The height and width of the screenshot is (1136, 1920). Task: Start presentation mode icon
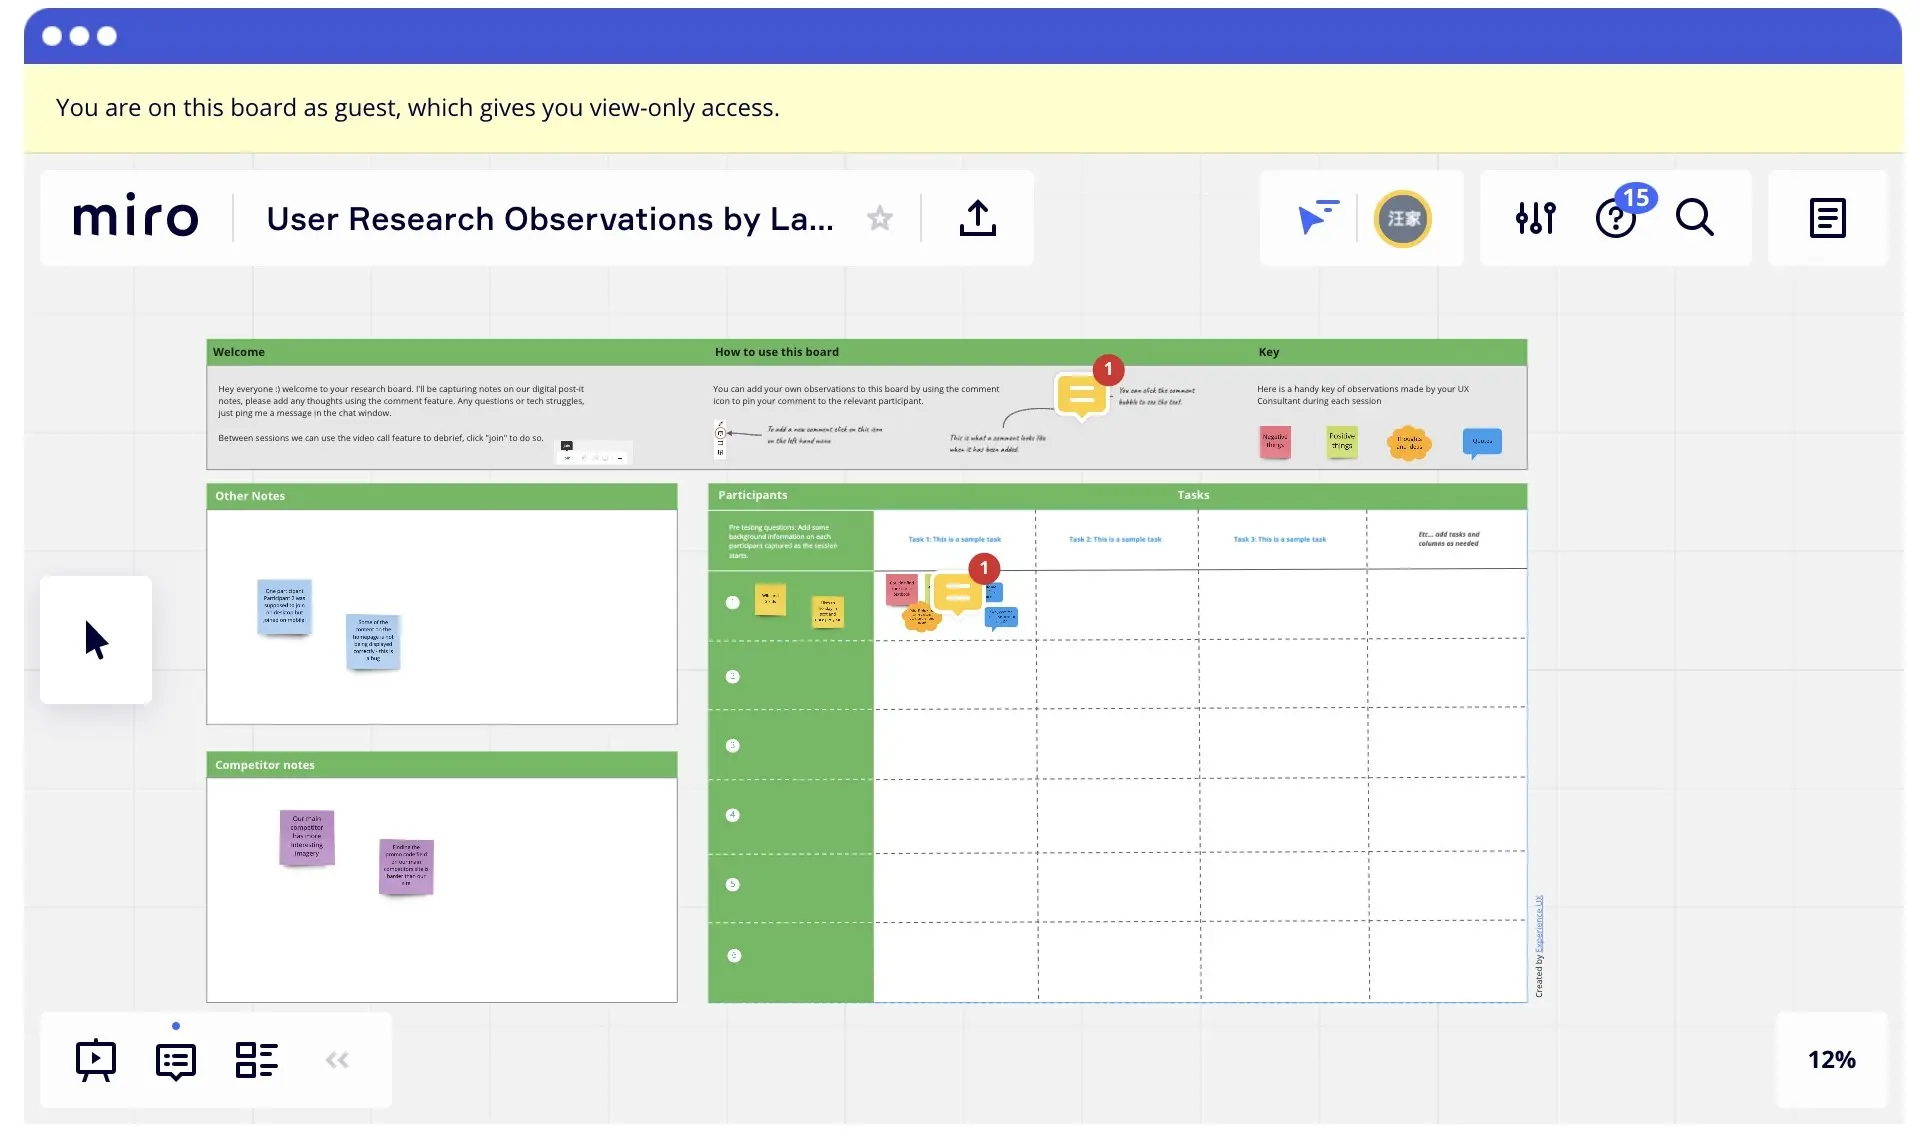(96, 1060)
